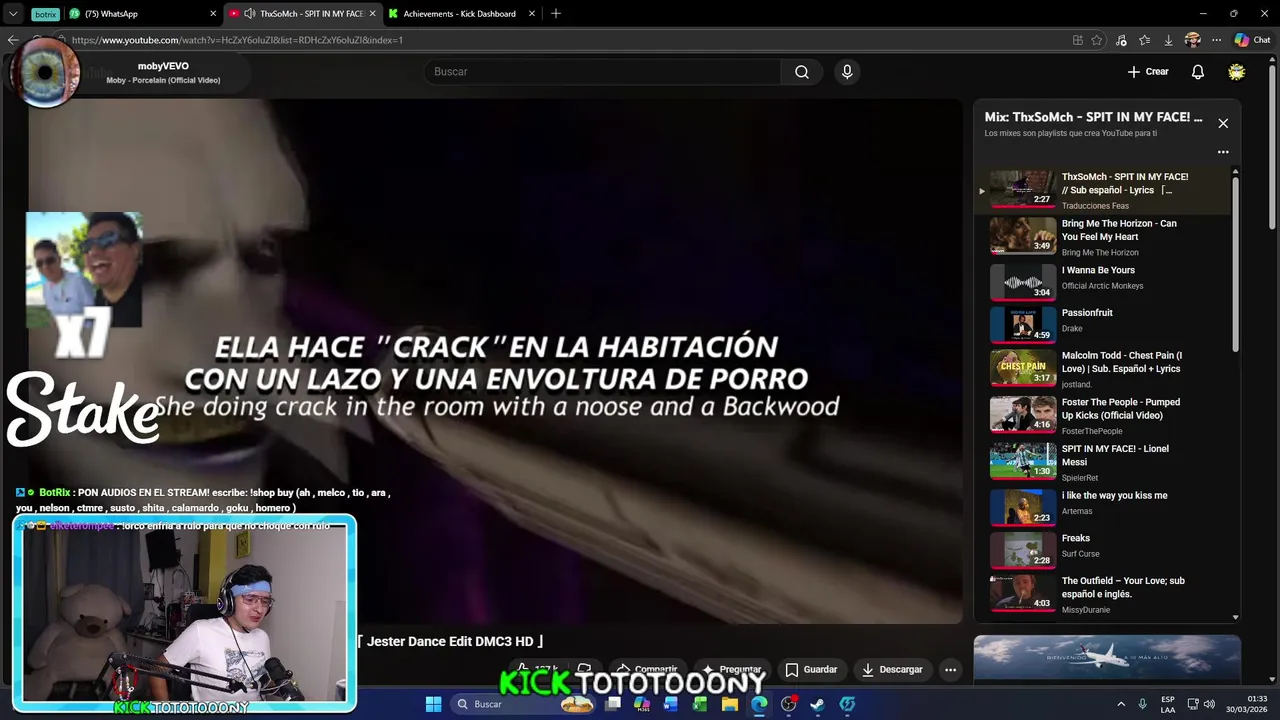Open more actions menu beside Descargar
The image size is (1280, 720).
(951, 669)
